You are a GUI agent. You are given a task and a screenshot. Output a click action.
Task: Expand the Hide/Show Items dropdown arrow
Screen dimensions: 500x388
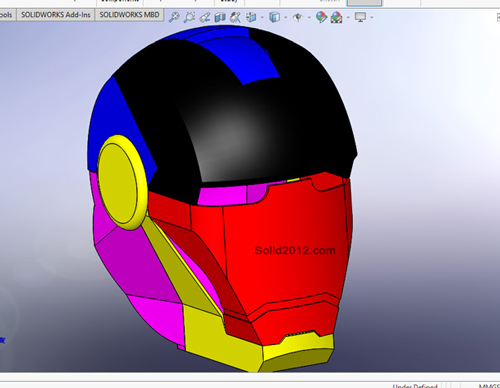309,17
